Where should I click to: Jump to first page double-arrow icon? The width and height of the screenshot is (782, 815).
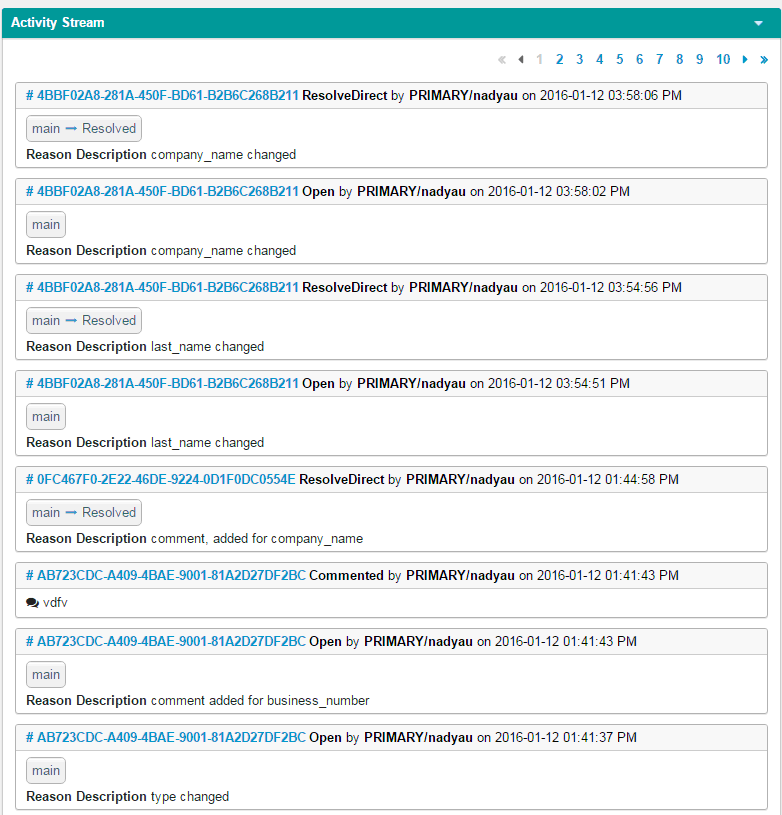502,60
